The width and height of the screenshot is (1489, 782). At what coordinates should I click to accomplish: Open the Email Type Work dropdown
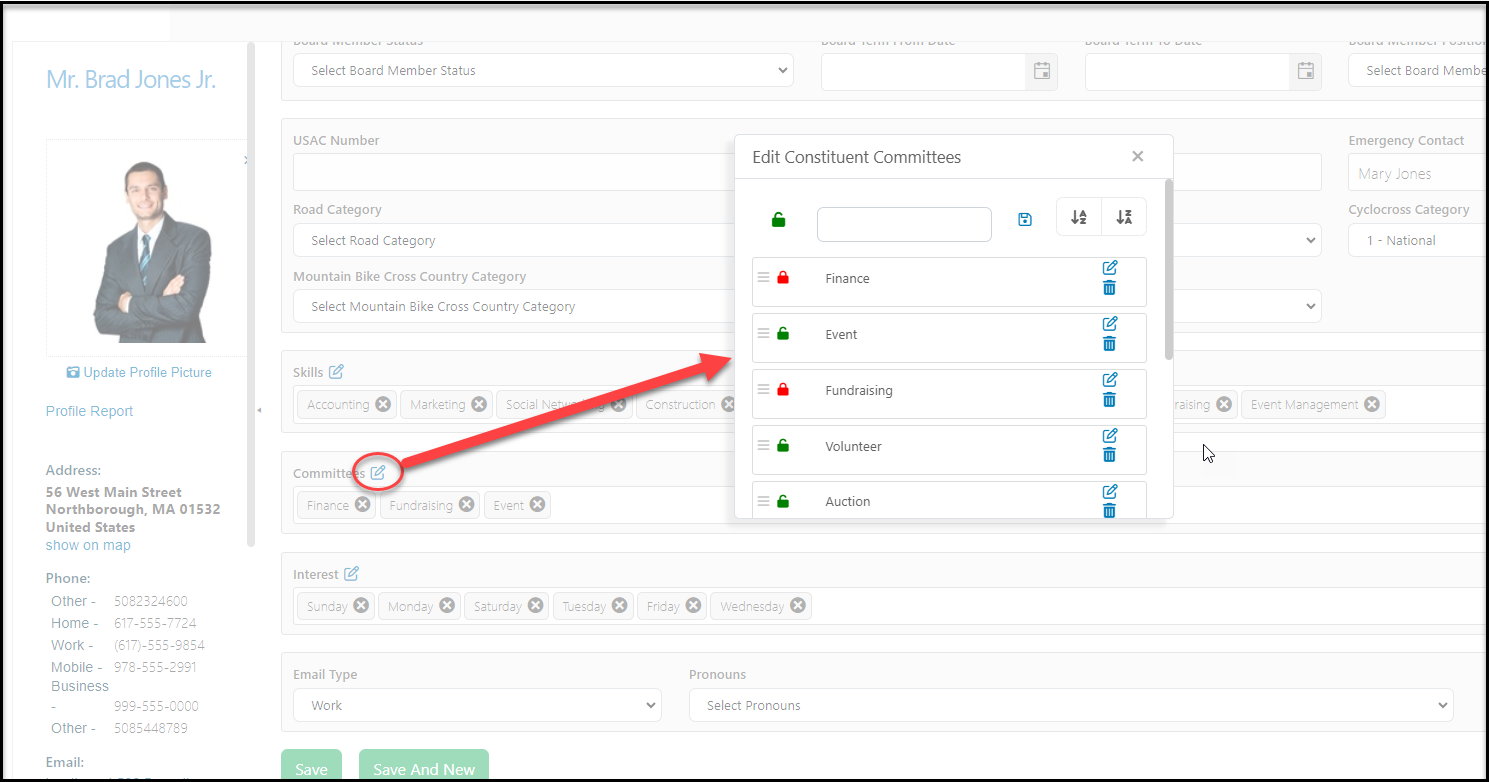pos(477,705)
